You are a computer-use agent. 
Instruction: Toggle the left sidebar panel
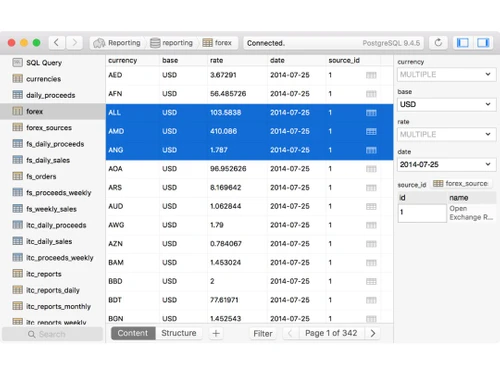coord(463,43)
